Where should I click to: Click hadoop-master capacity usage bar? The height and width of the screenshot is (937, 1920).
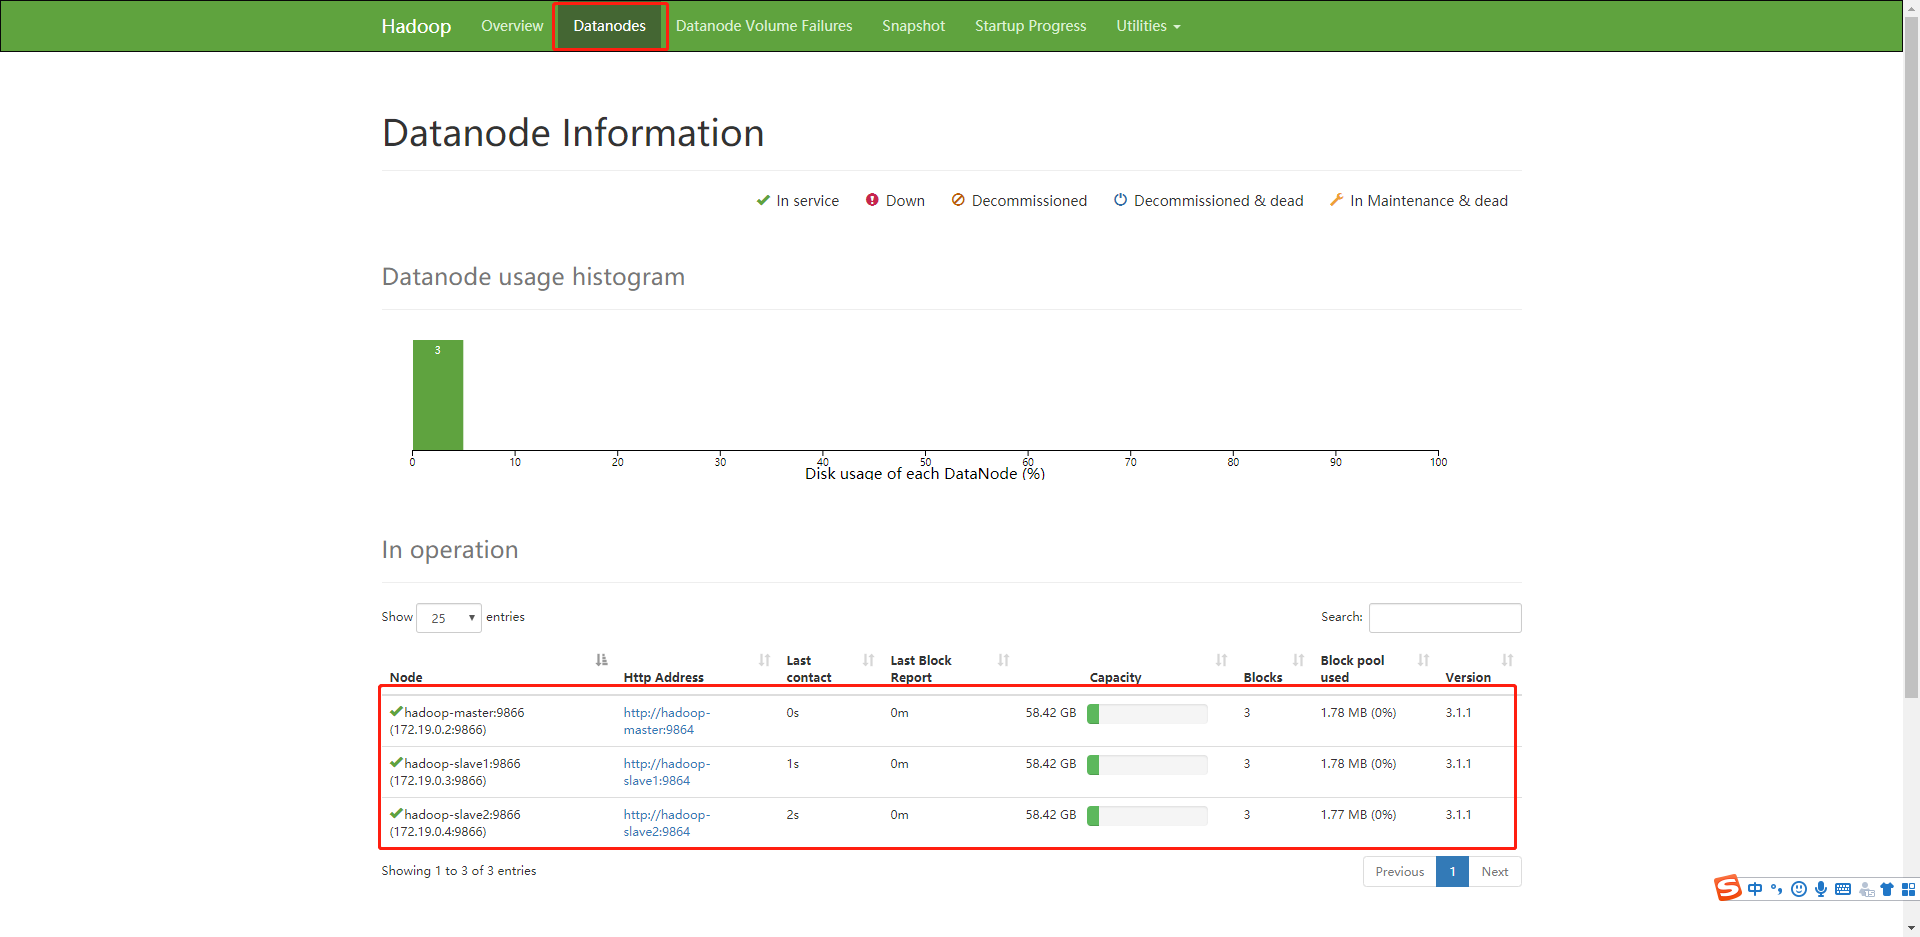[1147, 714]
